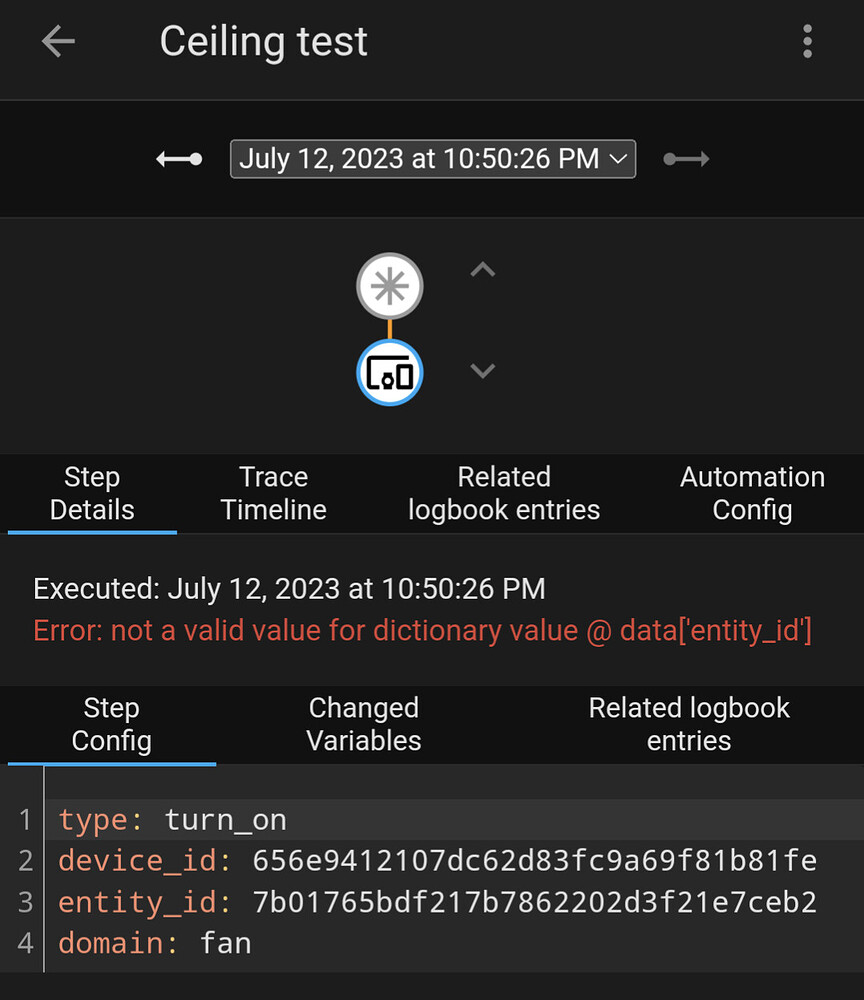Click the Step Config section heading
Screen dimensions: 864x1000
coord(111,724)
